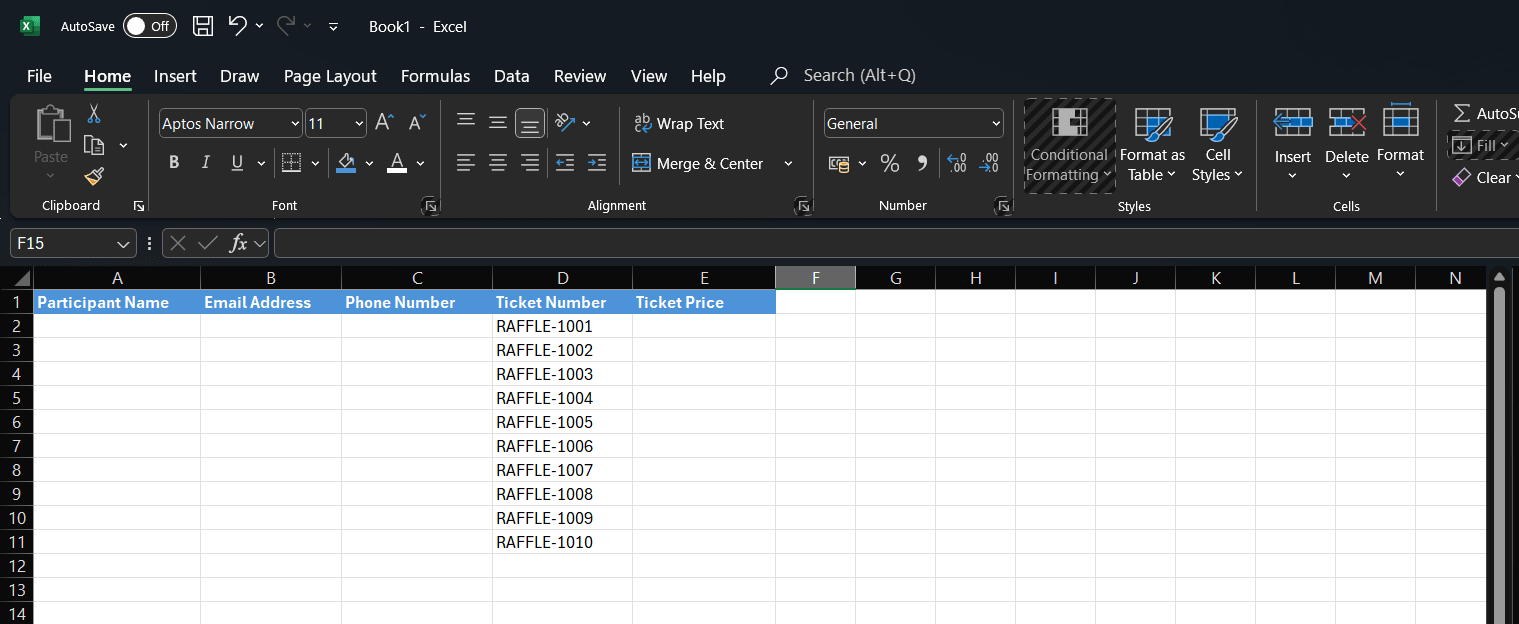The height and width of the screenshot is (624, 1519).
Task: Open Customize Quick Access Toolbar dropdown
Action: click(x=334, y=27)
